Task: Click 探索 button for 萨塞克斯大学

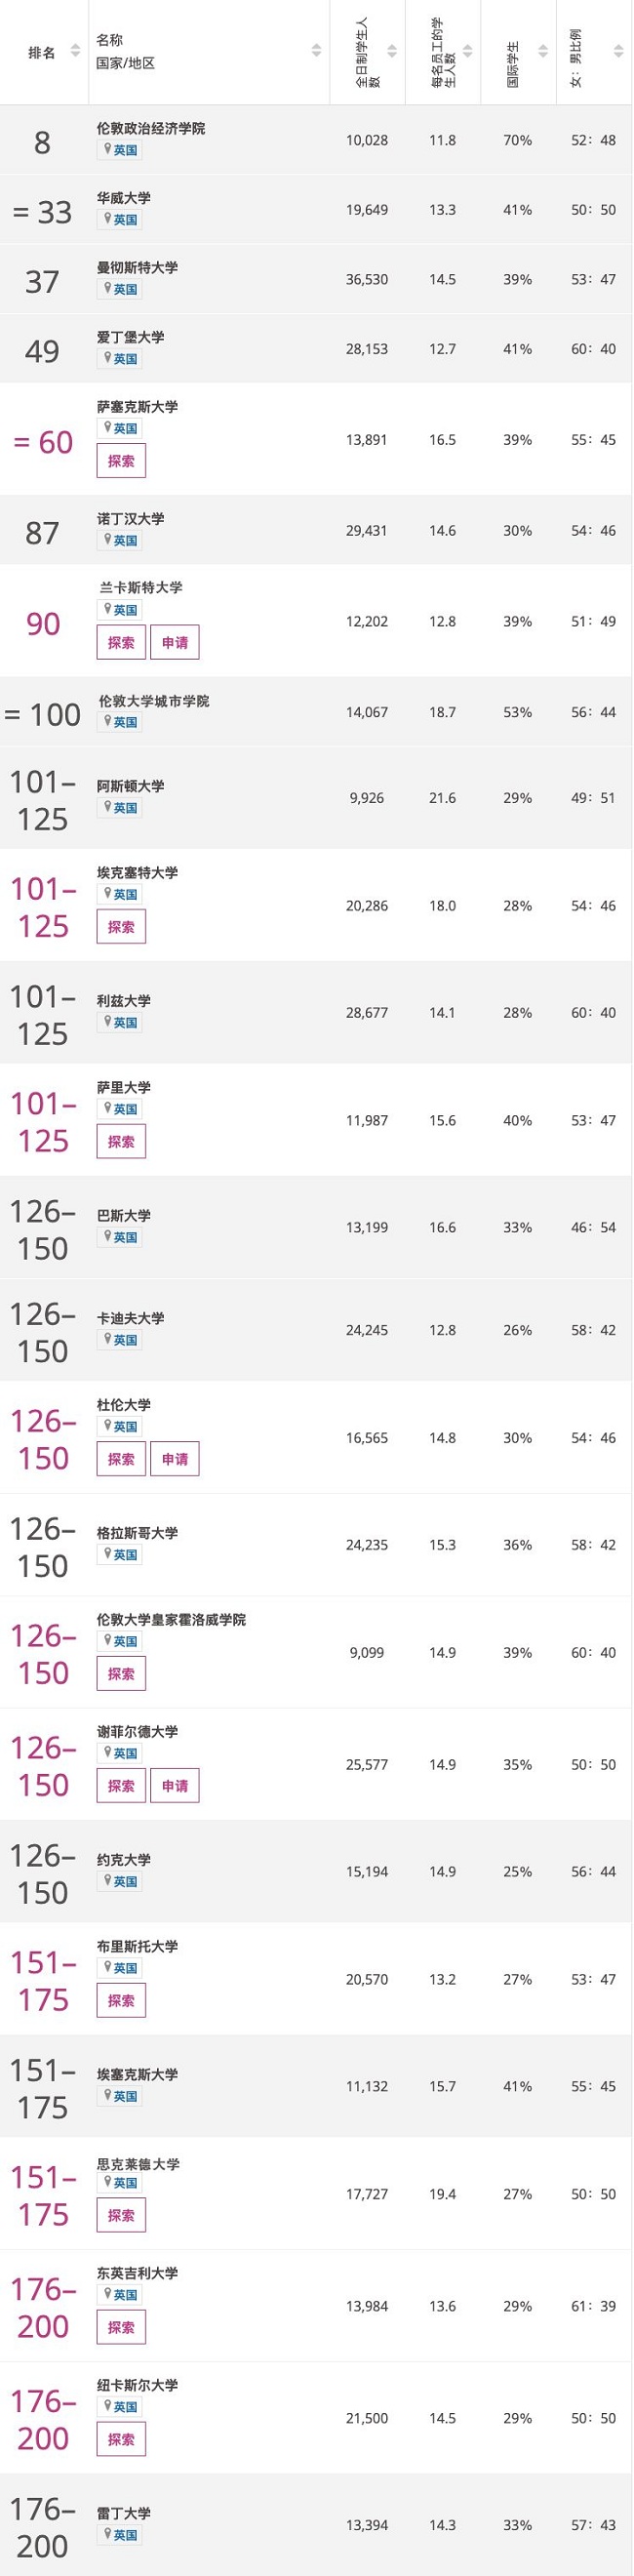Action: coord(121,461)
